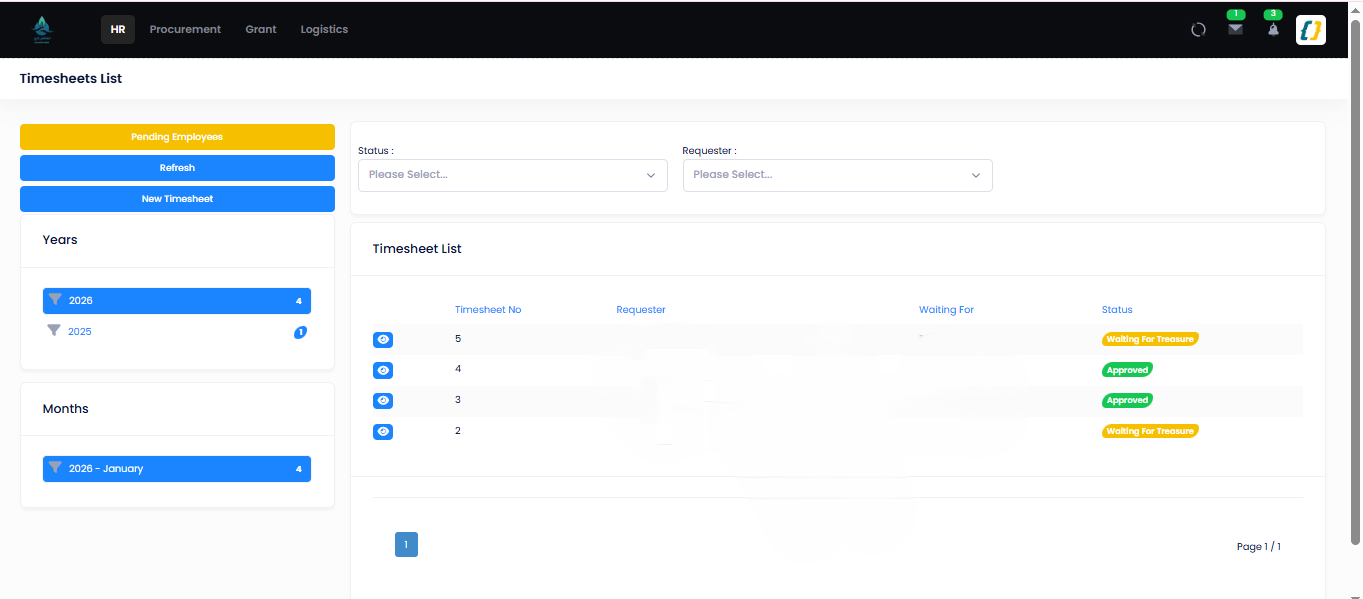Open the Logistics menu
Image resolution: width=1363 pixels, height=599 pixels.
pos(324,30)
